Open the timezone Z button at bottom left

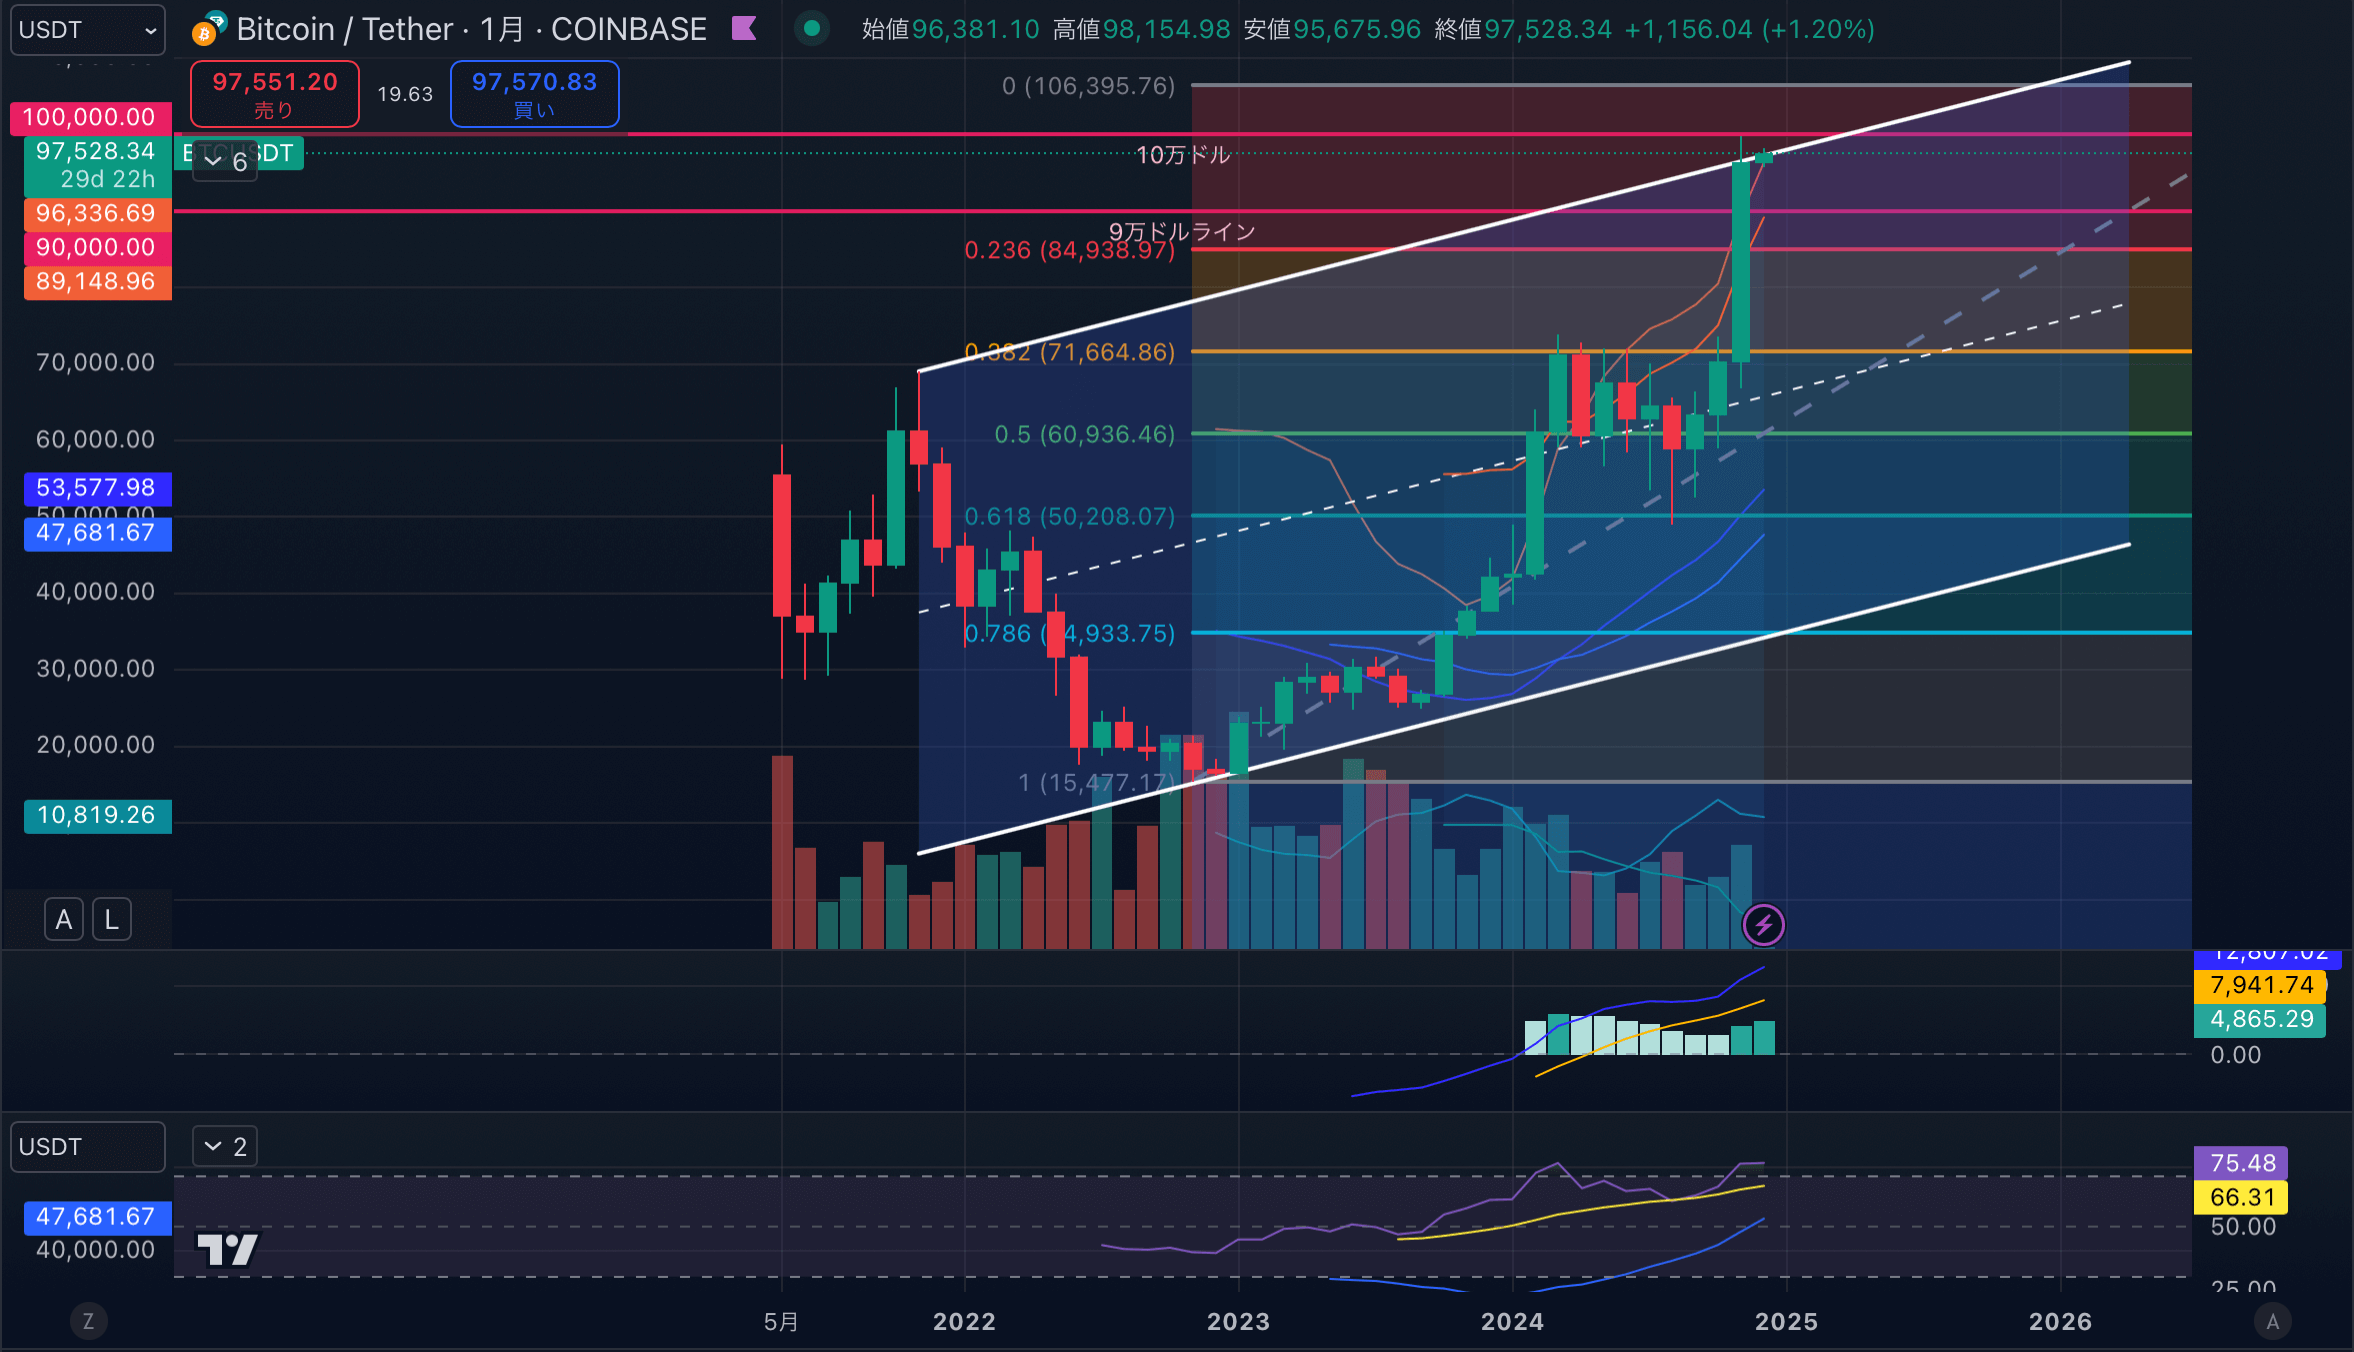(88, 1321)
